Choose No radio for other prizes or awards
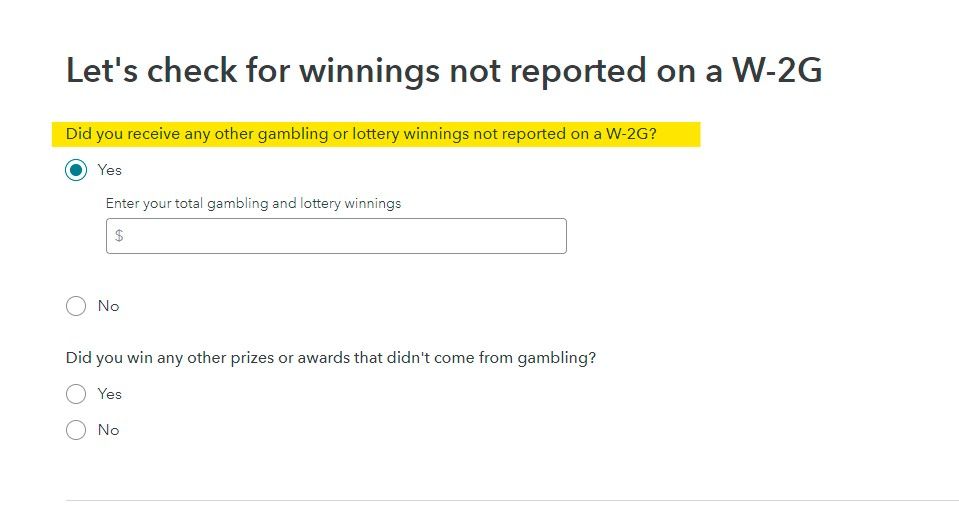 click(x=76, y=430)
